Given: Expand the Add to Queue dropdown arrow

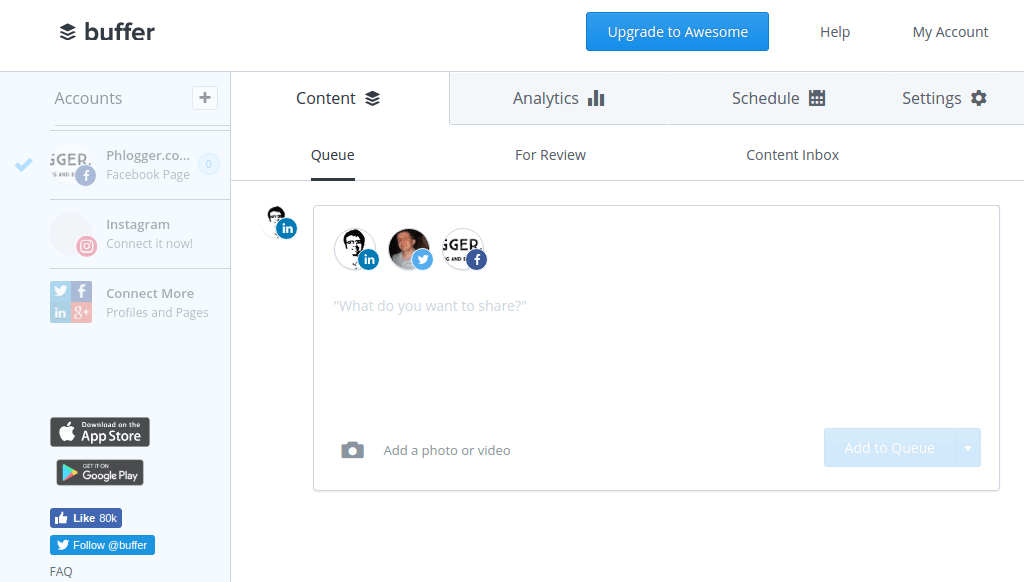Looking at the screenshot, I should [968, 448].
